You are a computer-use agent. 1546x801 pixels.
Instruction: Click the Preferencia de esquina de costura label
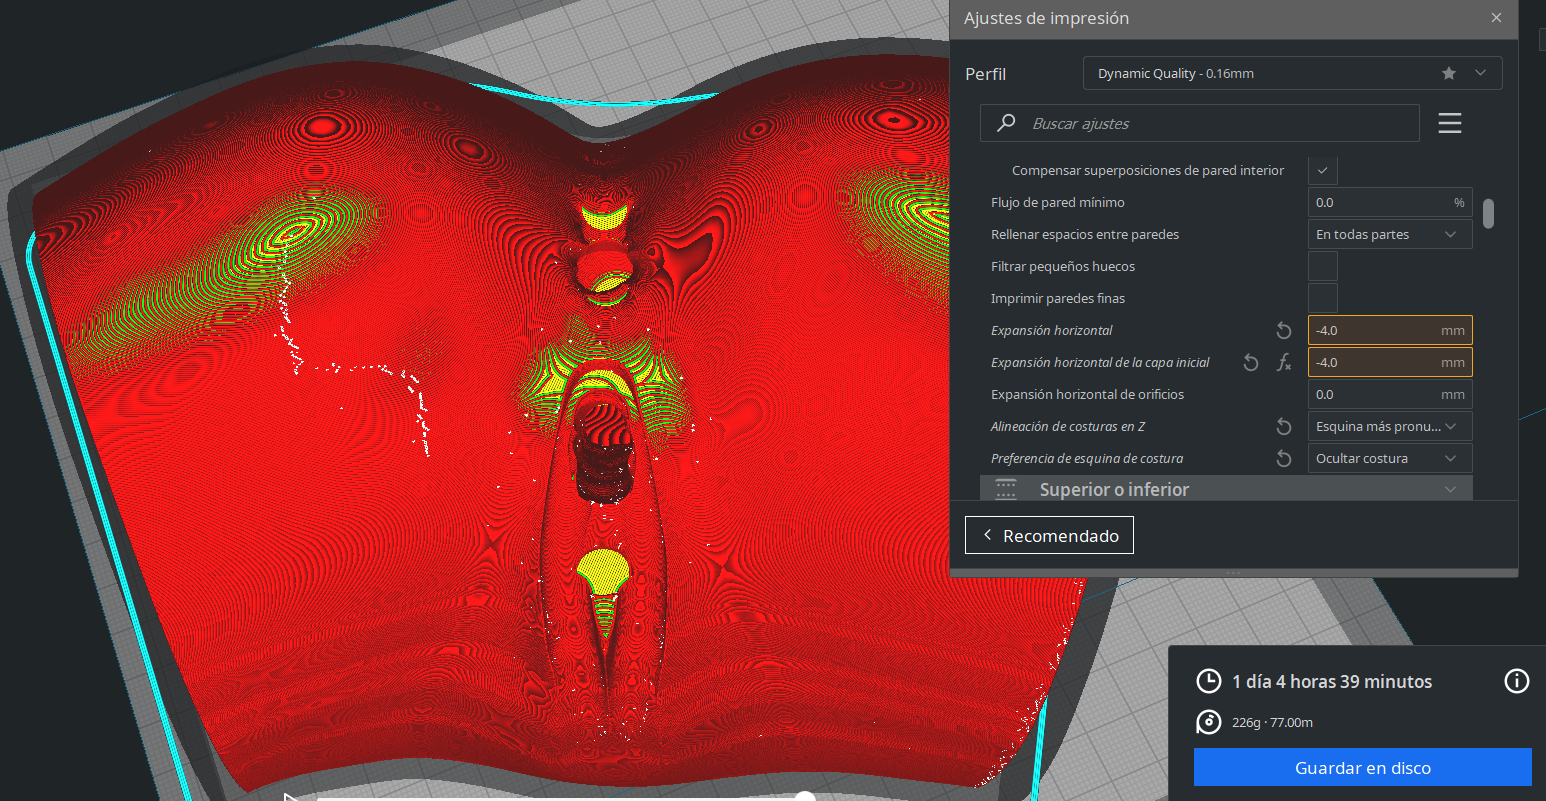[x=1087, y=458]
